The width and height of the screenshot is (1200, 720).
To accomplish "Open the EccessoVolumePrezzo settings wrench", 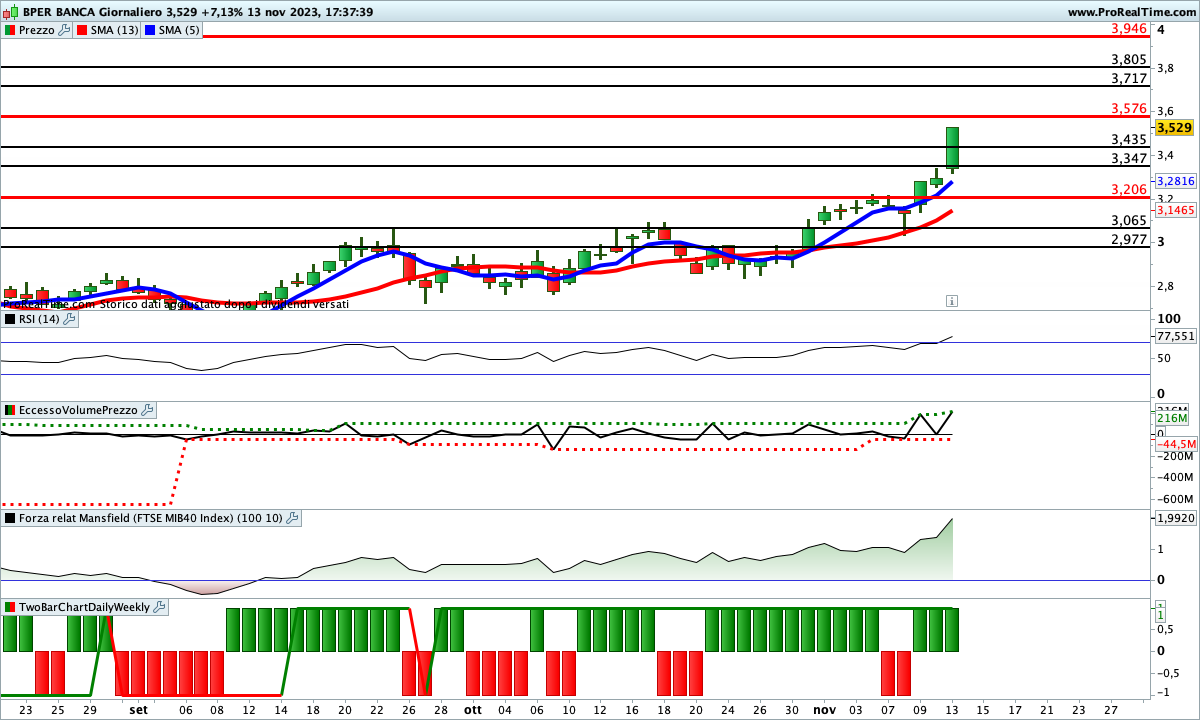I will pos(148,410).
